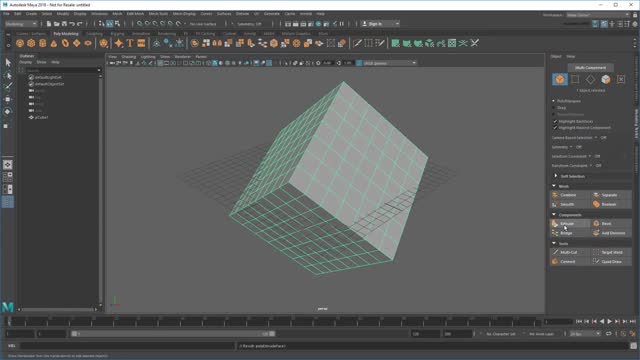Click the SVG shelf icon
The image size is (640, 360).
point(141,43)
